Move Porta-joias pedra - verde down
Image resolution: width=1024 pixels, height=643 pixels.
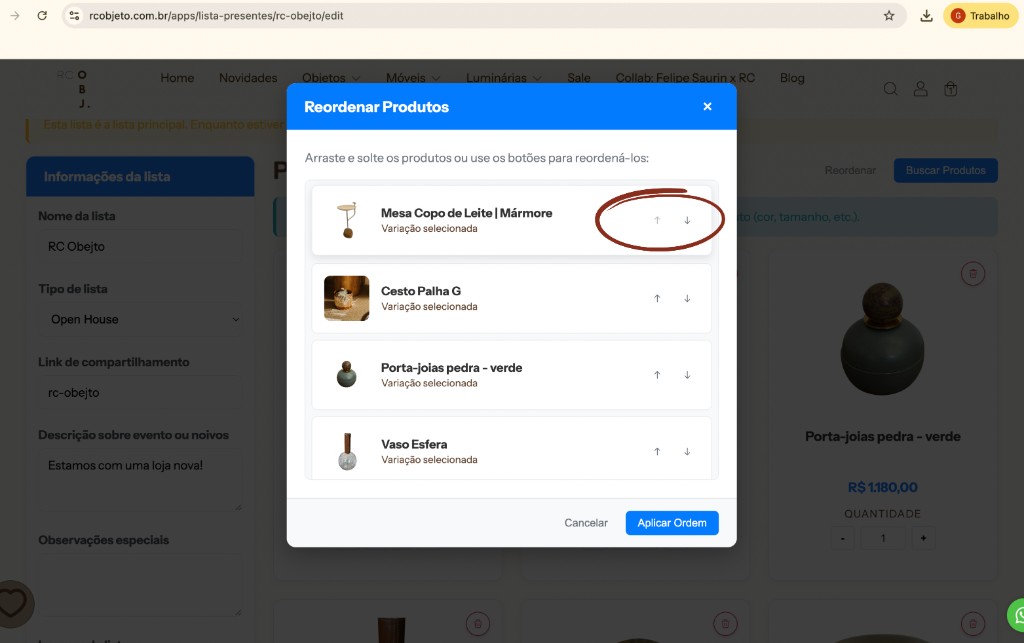[x=687, y=375]
